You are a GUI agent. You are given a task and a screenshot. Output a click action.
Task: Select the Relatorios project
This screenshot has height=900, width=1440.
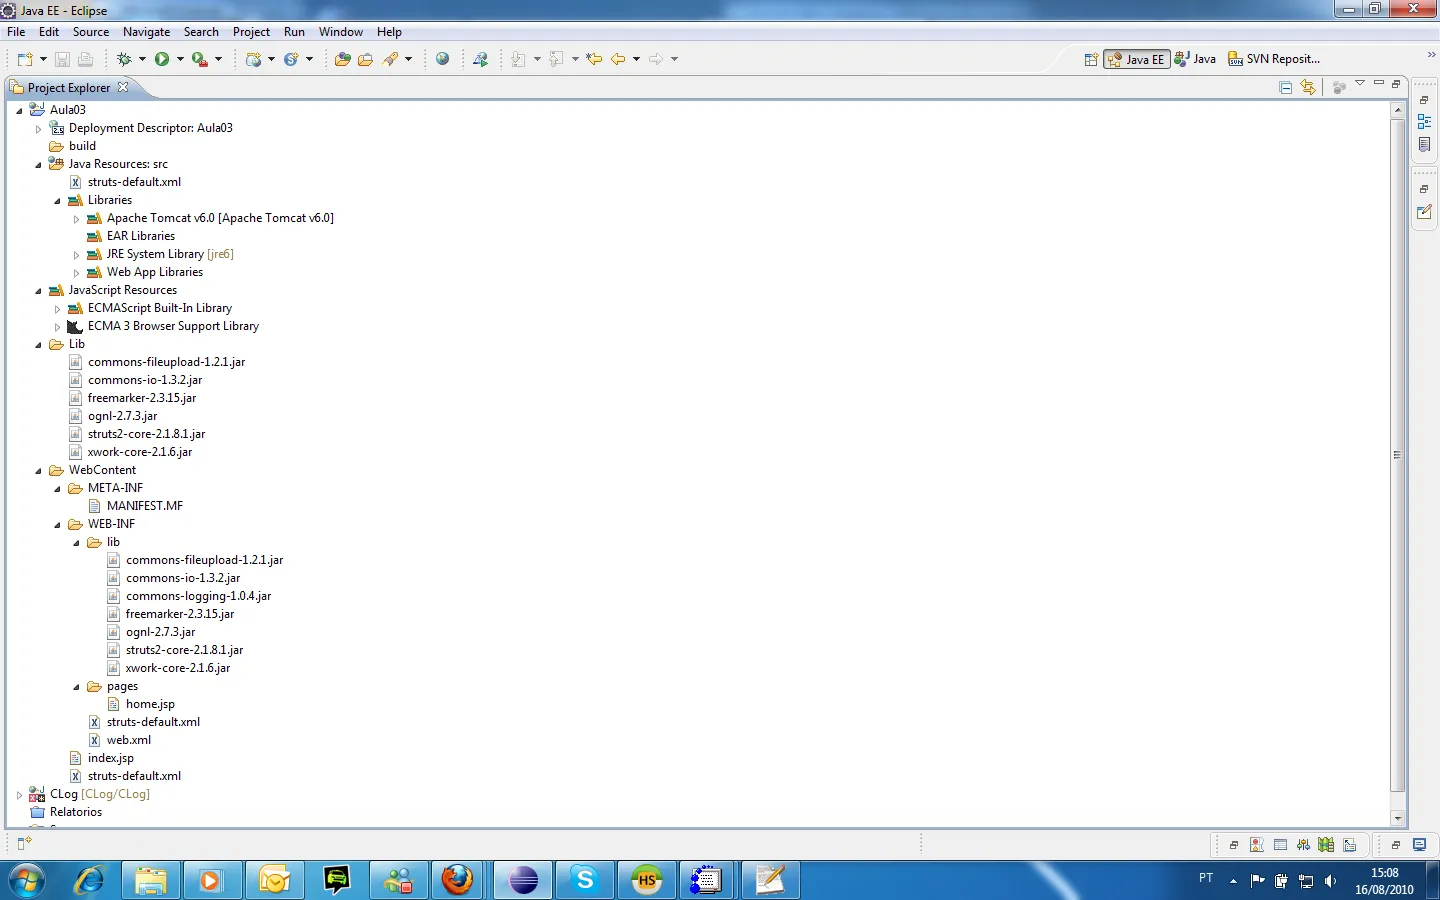[76, 812]
